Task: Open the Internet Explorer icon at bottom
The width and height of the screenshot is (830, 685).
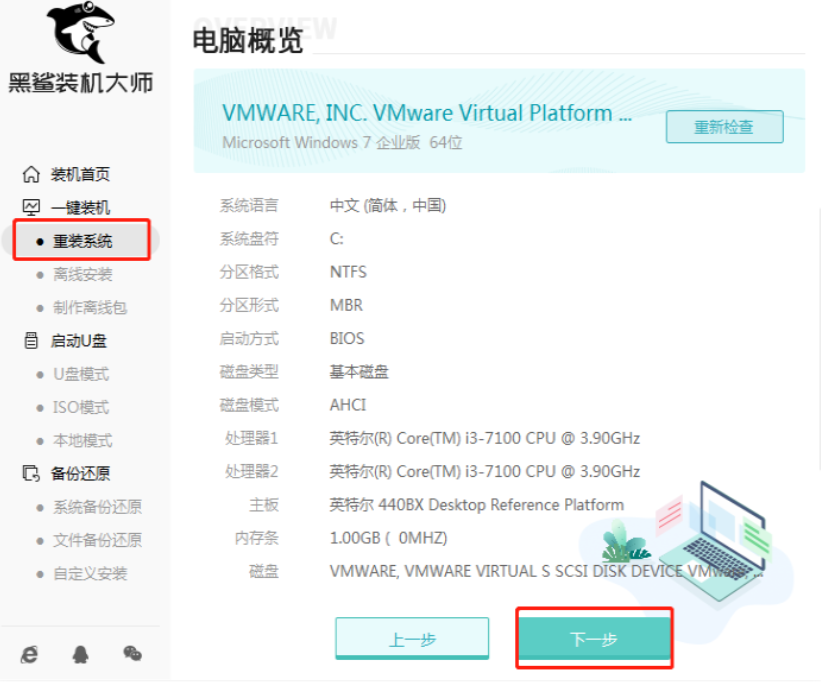Action: pyautogui.click(x=30, y=654)
